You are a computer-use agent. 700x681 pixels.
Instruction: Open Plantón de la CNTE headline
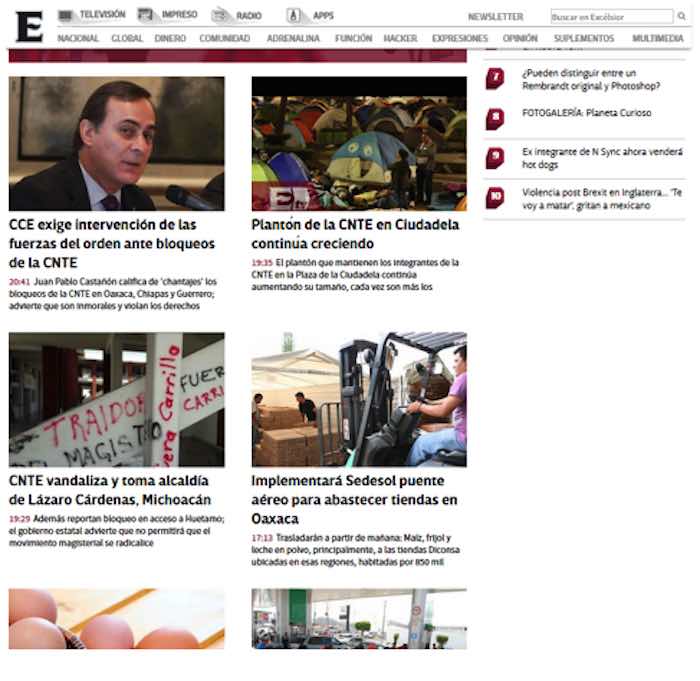coord(355,234)
